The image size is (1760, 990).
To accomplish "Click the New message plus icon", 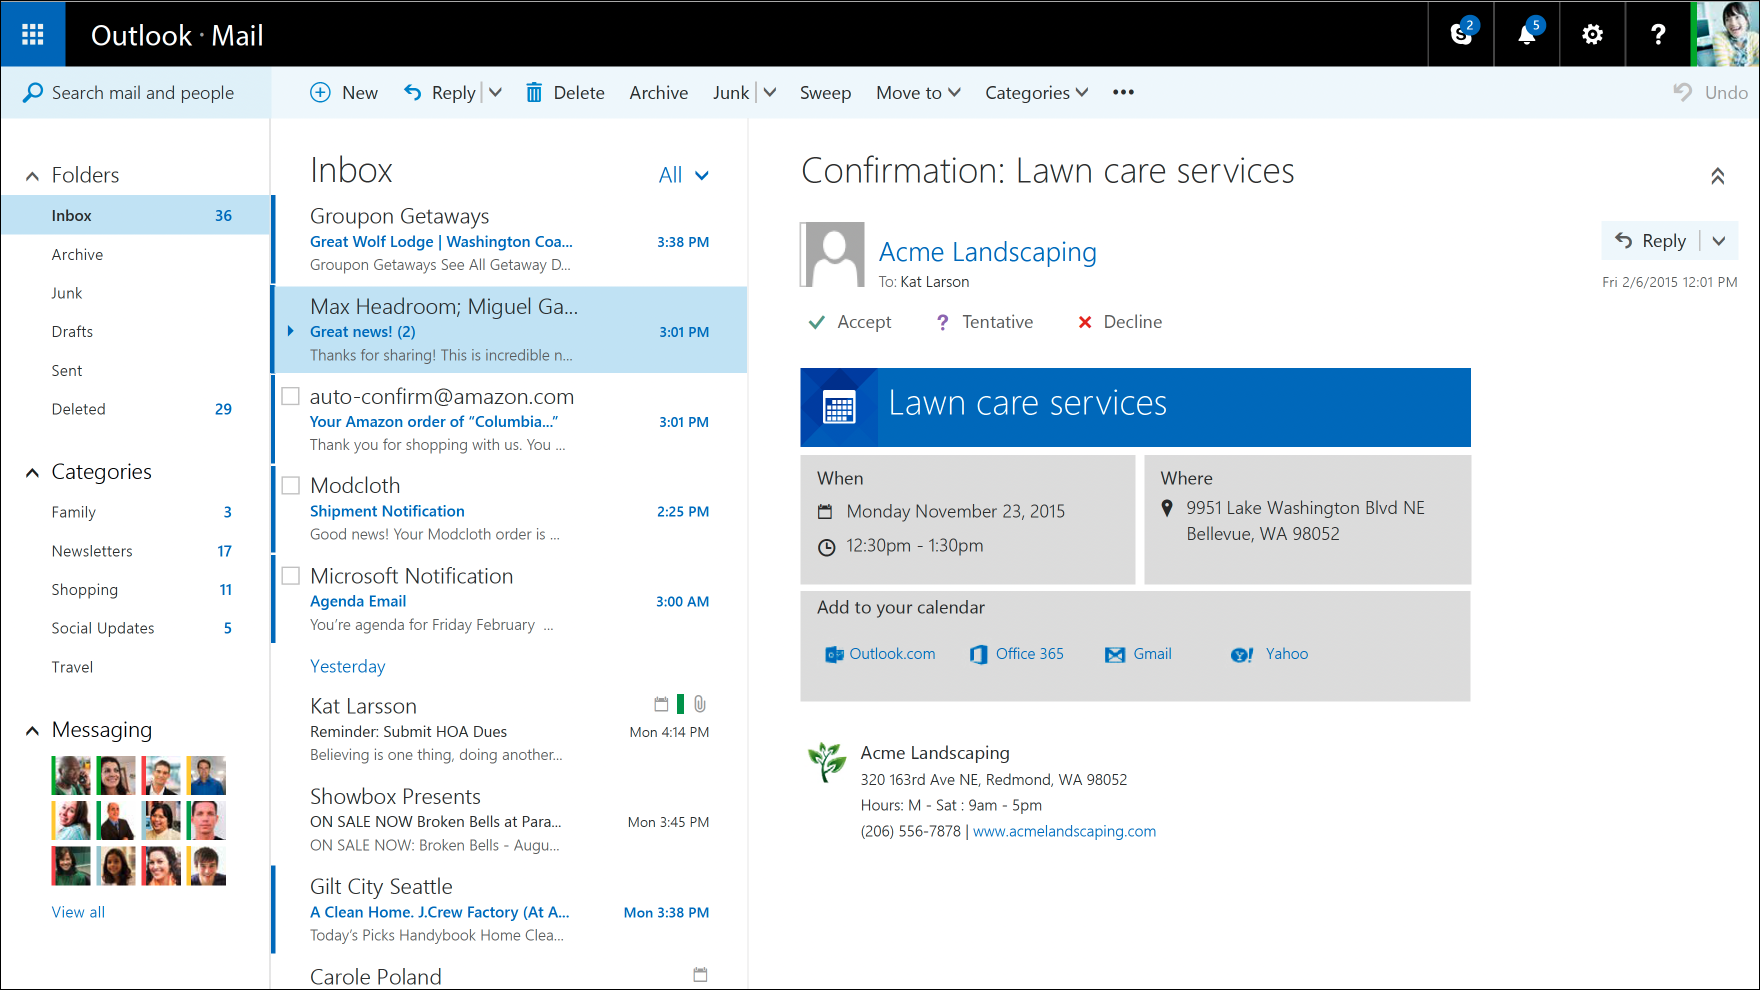I will 320,92.
